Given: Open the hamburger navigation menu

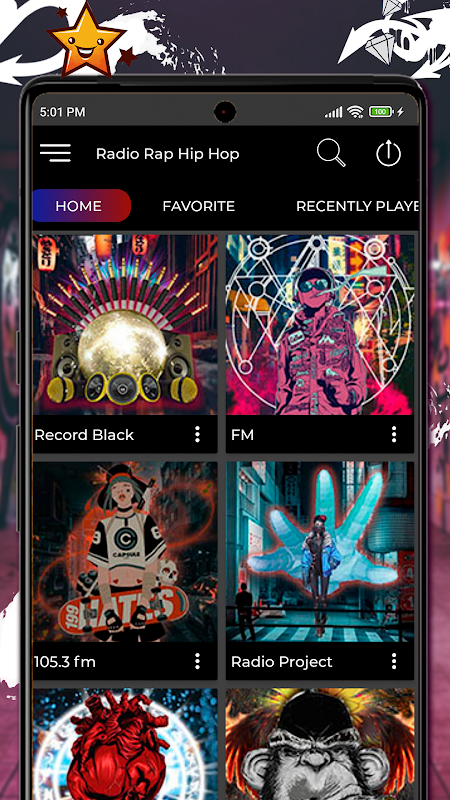Looking at the screenshot, I should [x=56, y=153].
